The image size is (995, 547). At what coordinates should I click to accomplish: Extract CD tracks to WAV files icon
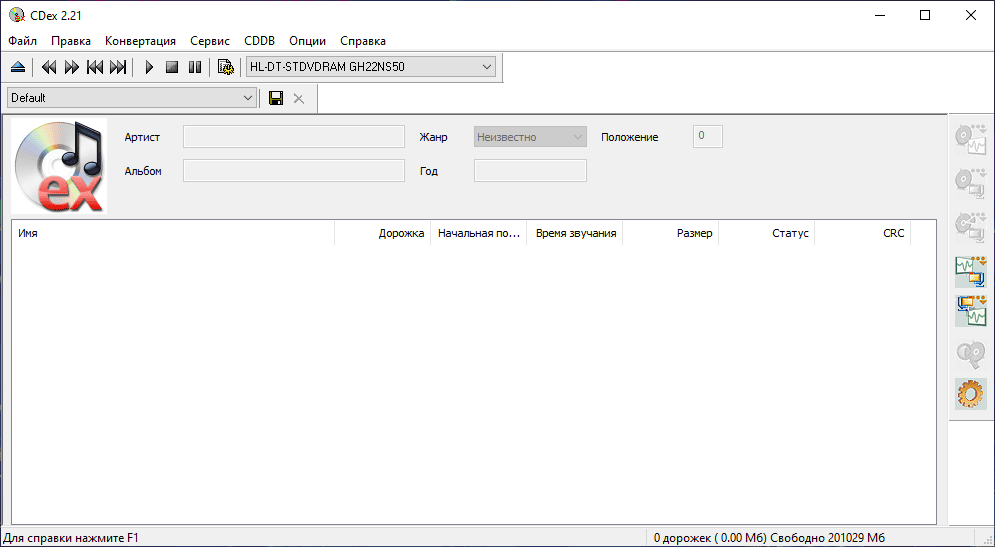tap(971, 140)
